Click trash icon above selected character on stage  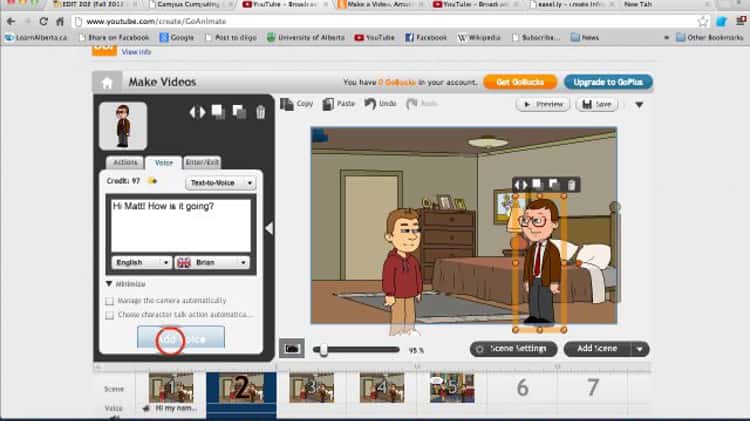click(572, 184)
